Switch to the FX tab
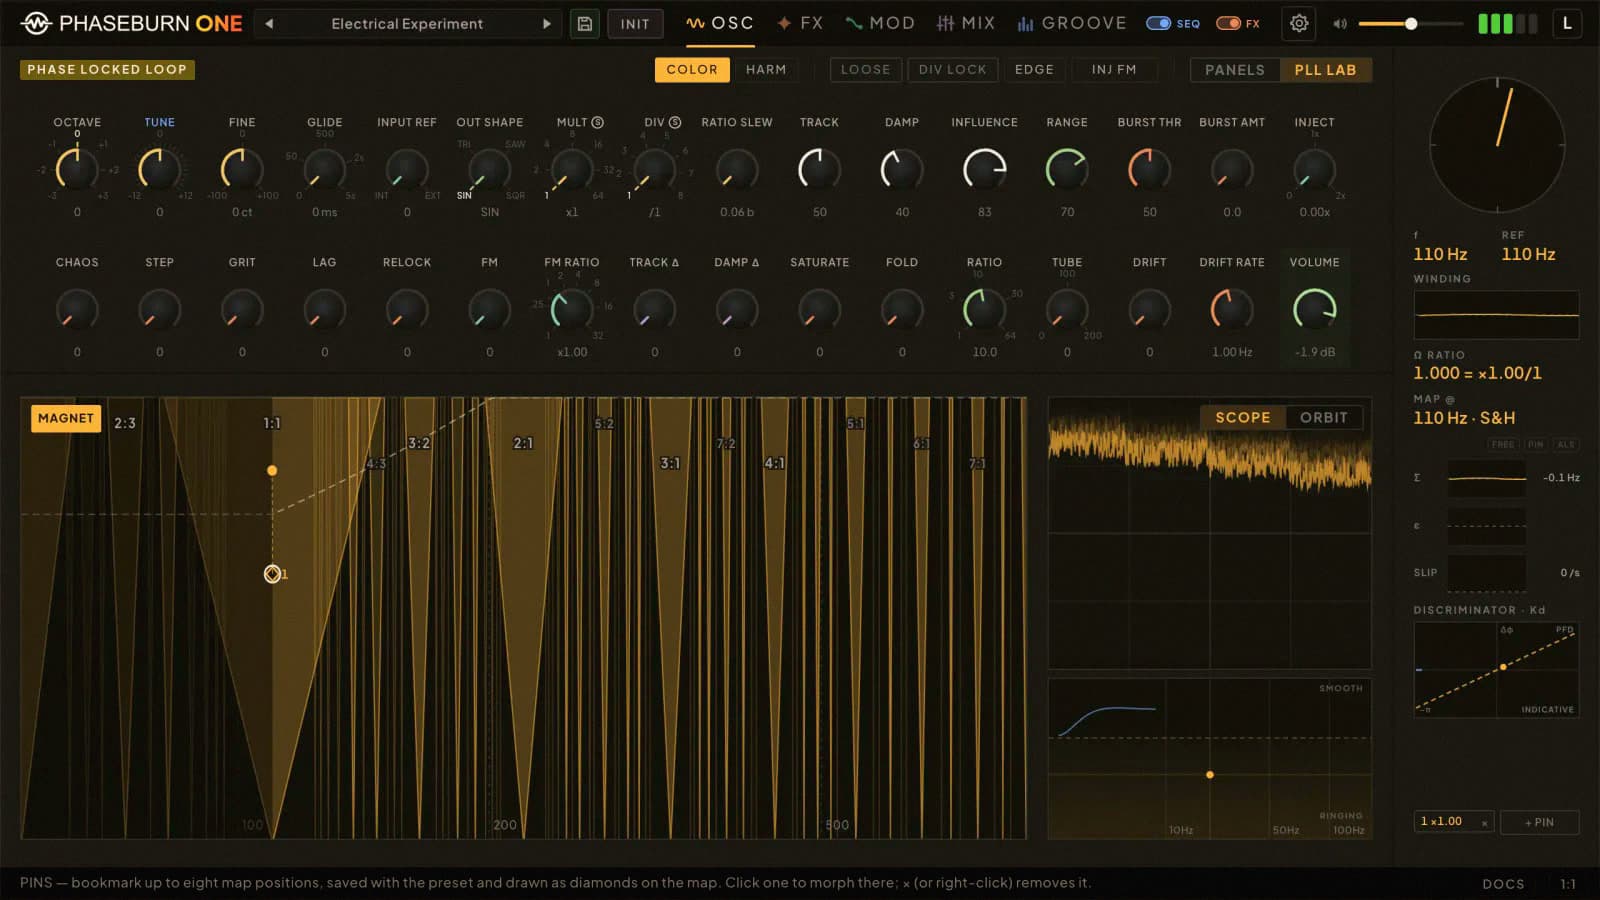Viewport: 1600px width, 900px height. point(800,23)
